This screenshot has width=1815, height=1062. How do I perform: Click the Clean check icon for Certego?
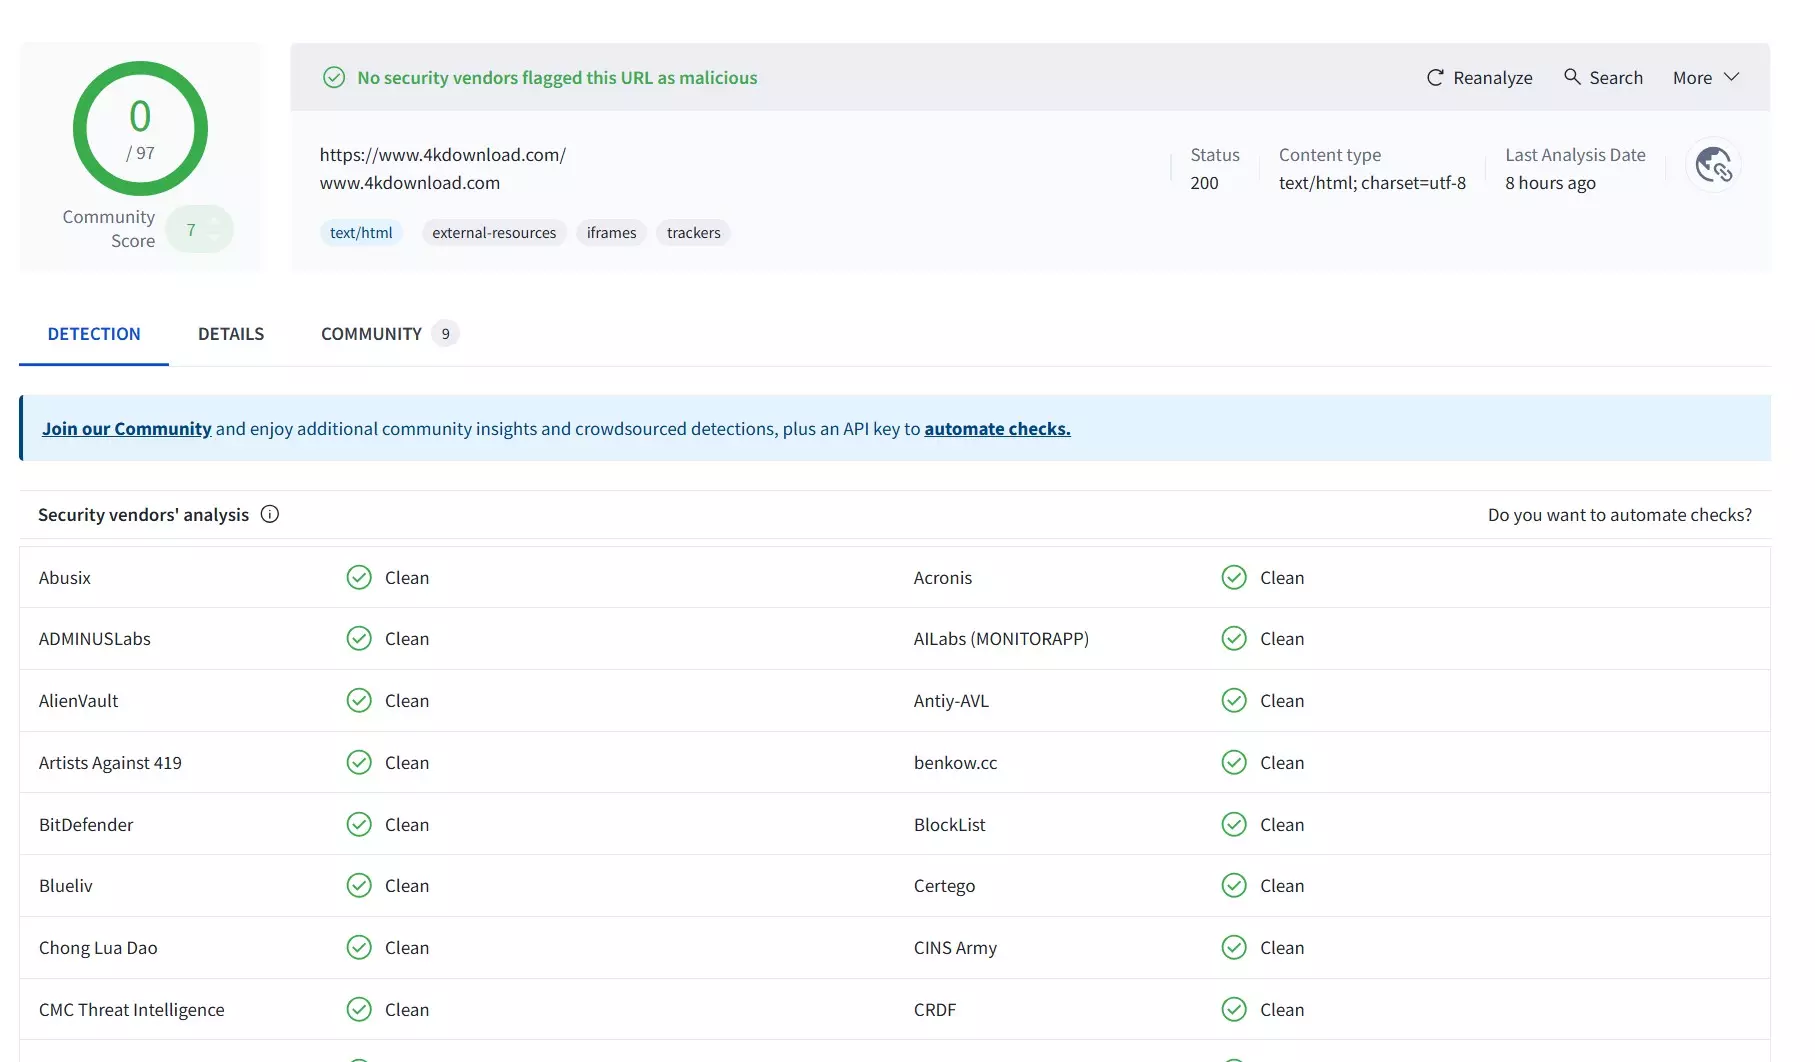(1234, 885)
